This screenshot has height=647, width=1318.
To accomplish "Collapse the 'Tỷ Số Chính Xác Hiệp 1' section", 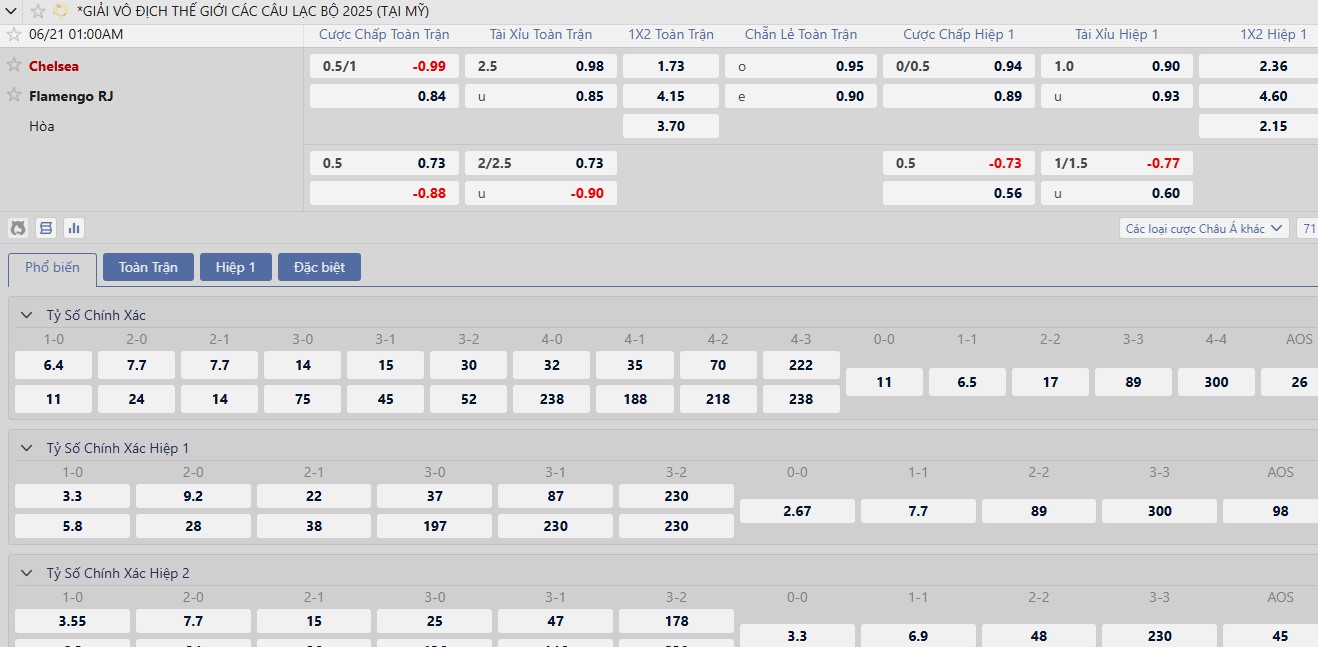I will [27, 448].
